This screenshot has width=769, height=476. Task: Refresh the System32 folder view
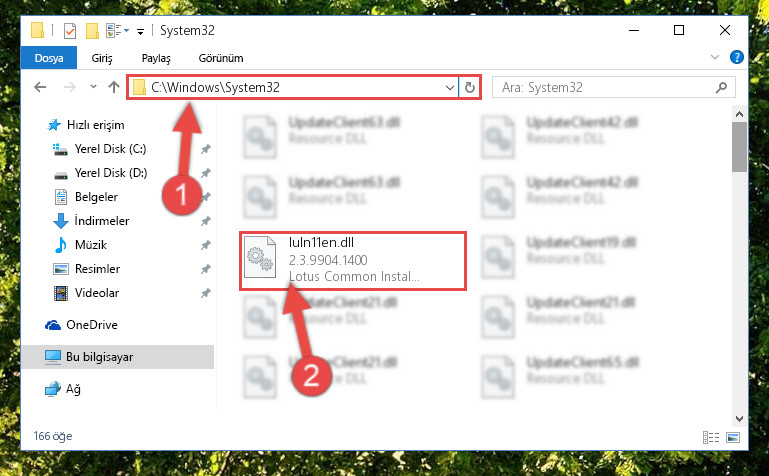pyautogui.click(x=470, y=87)
